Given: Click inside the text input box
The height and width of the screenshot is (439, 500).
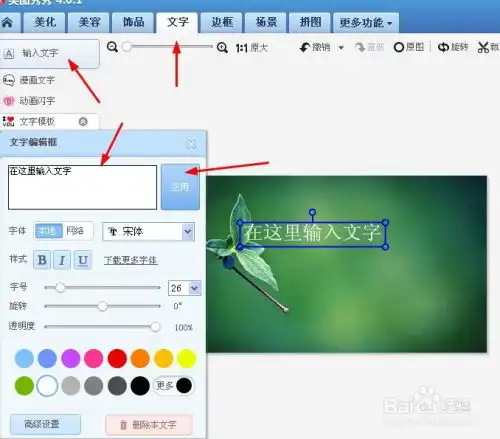Looking at the screenshot, I should tap(82, 187).
